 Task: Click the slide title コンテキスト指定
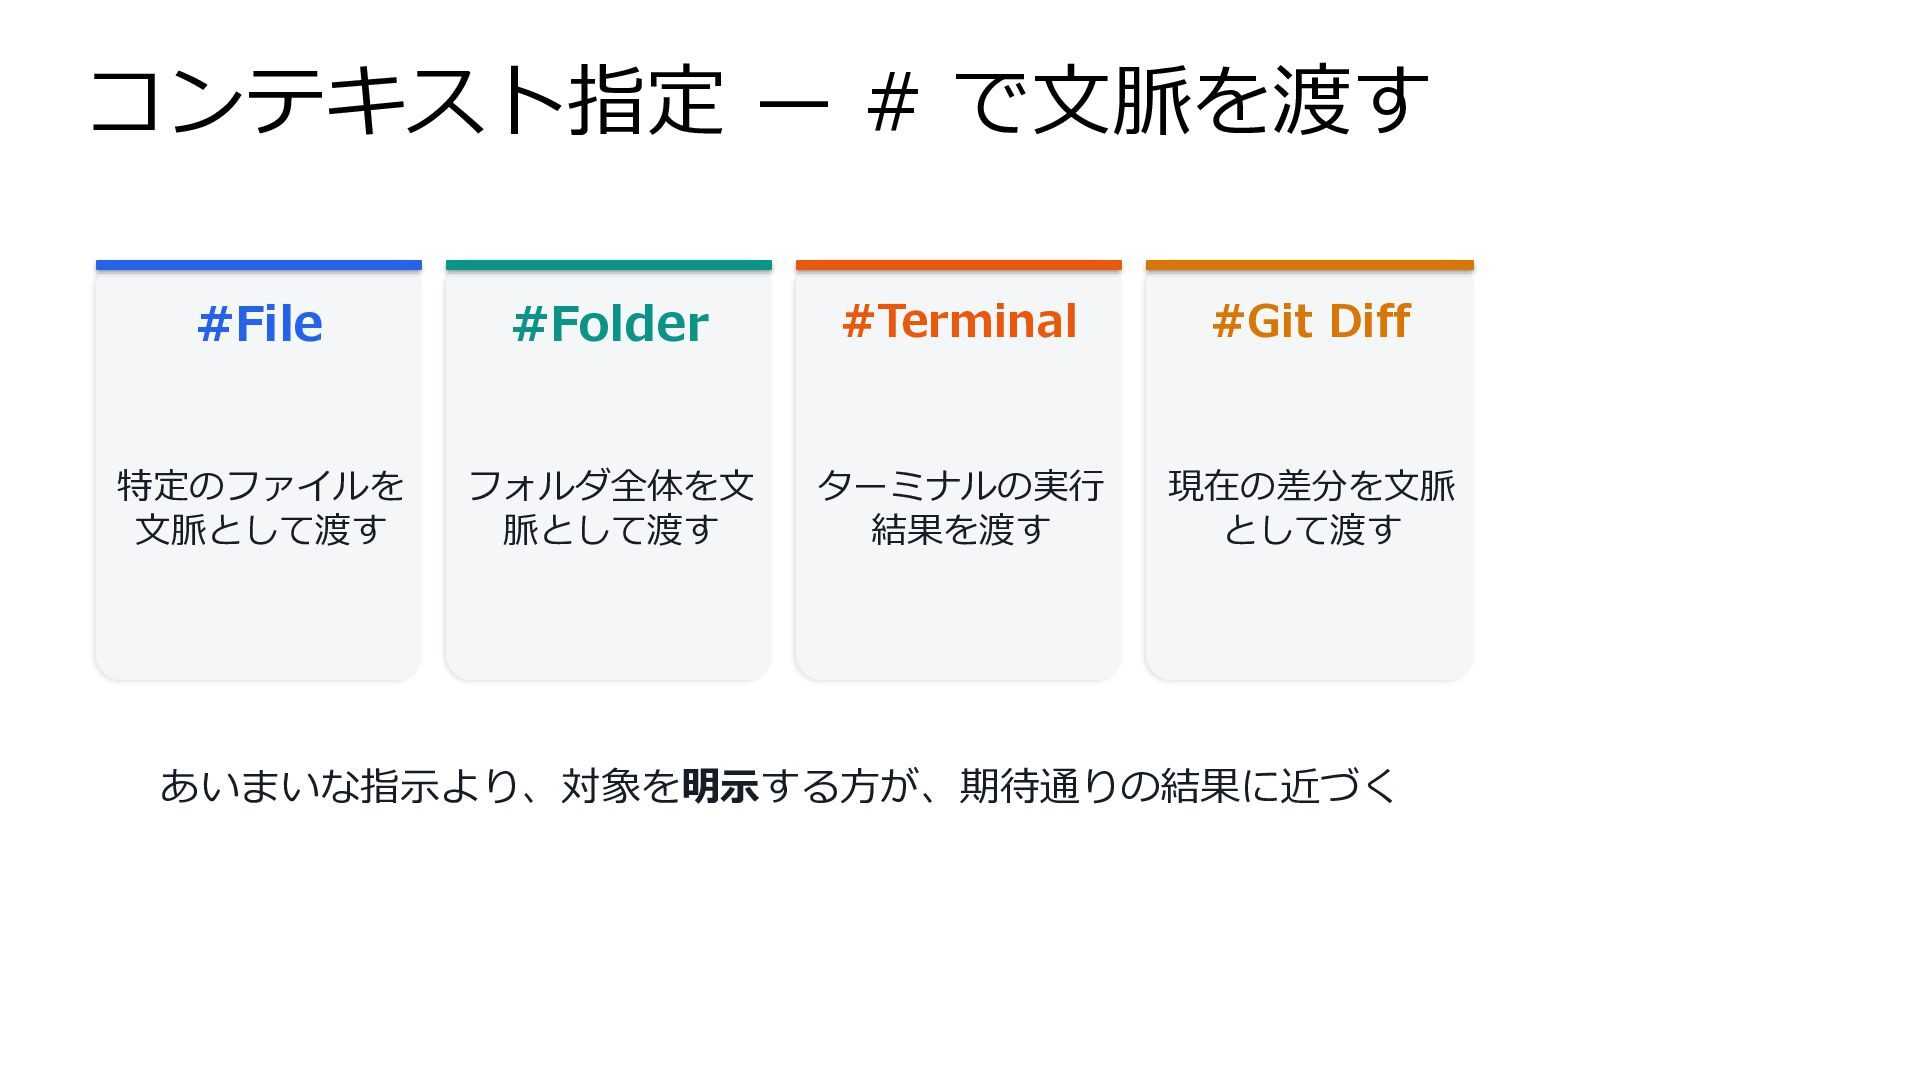click(407, 100)
